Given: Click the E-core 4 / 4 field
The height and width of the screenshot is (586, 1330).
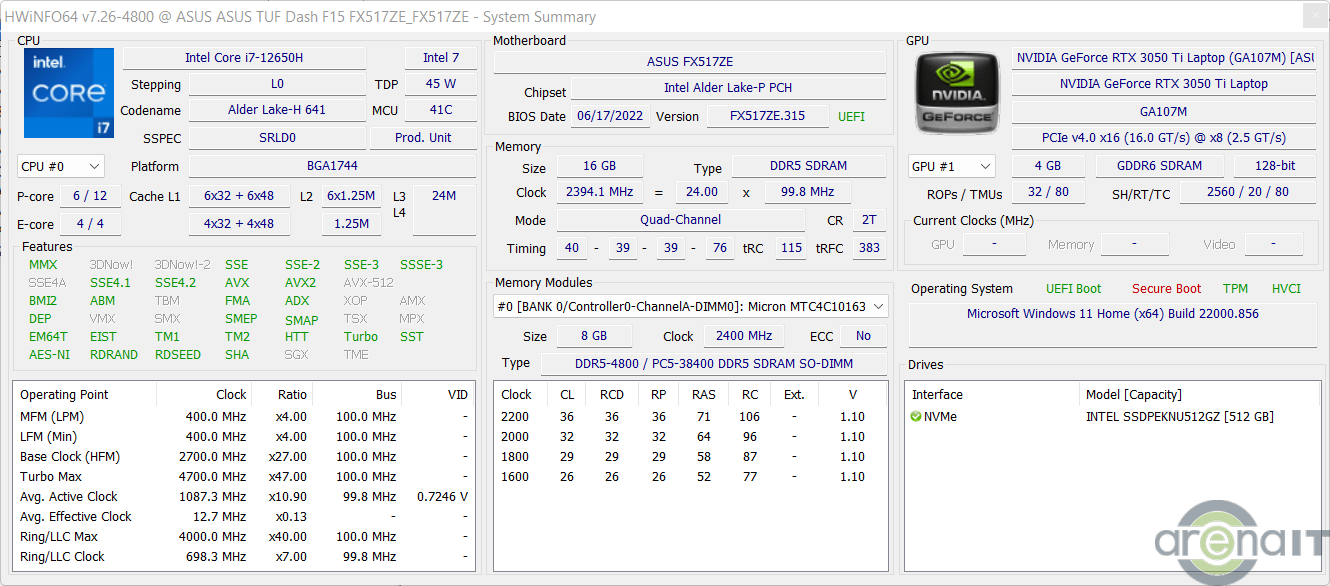Looking at the screenshot, I should [90, 224].
